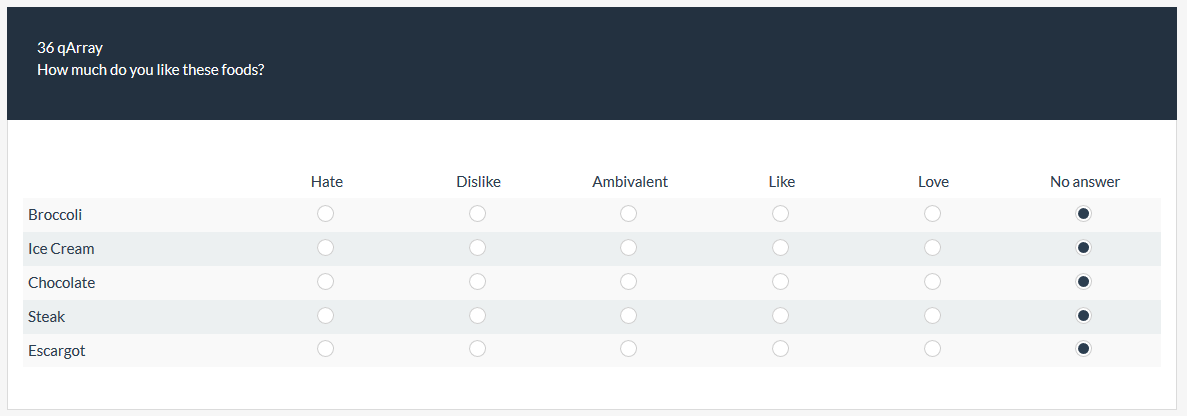Choose Like for Steak
1187x416 pixels.
coord(780,316)
